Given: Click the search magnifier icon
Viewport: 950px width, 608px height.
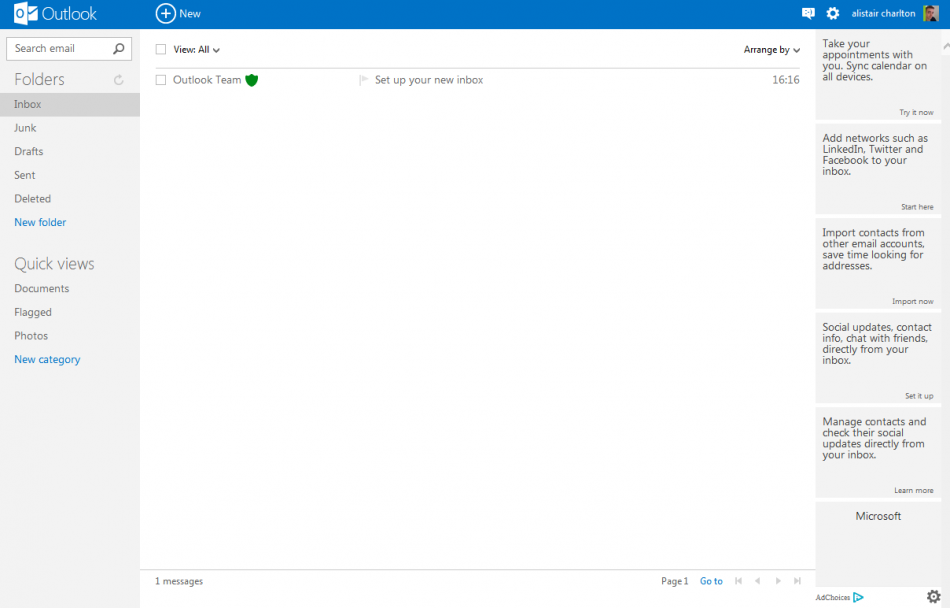Looking at the screenshot, I should [x=119, y=48].
